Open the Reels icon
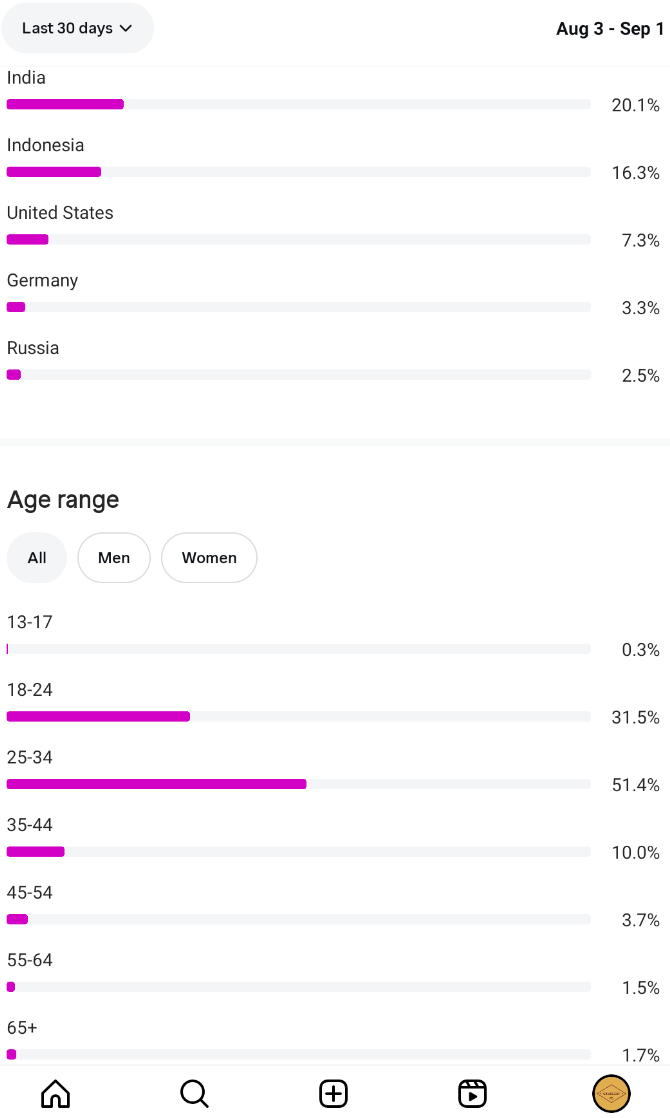Viewport: 670px width, 1118px height. (x=472, y=1093)
